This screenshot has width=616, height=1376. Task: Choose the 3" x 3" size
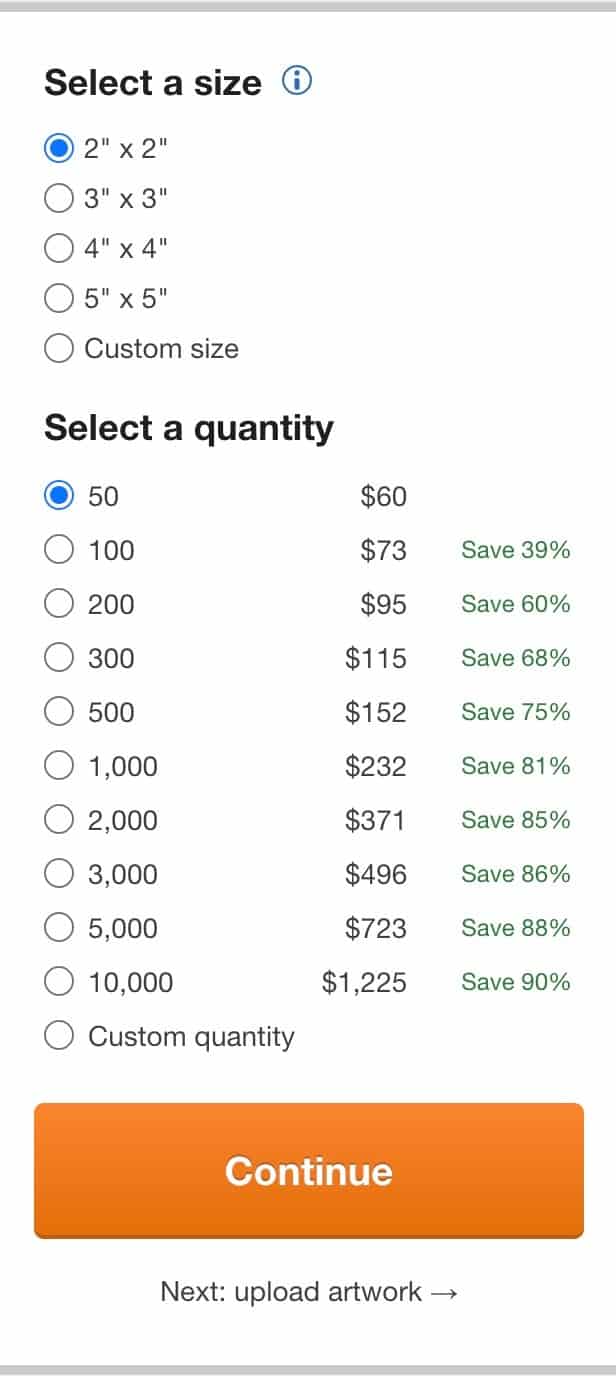[60, 199]
